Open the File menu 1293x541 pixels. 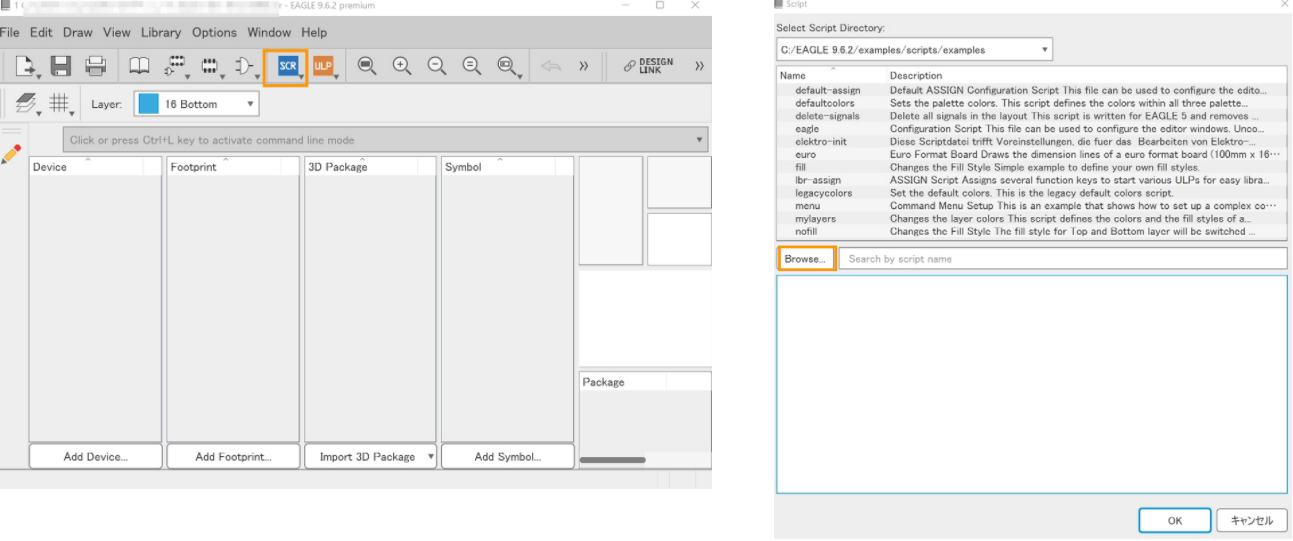tap(10, 32)
